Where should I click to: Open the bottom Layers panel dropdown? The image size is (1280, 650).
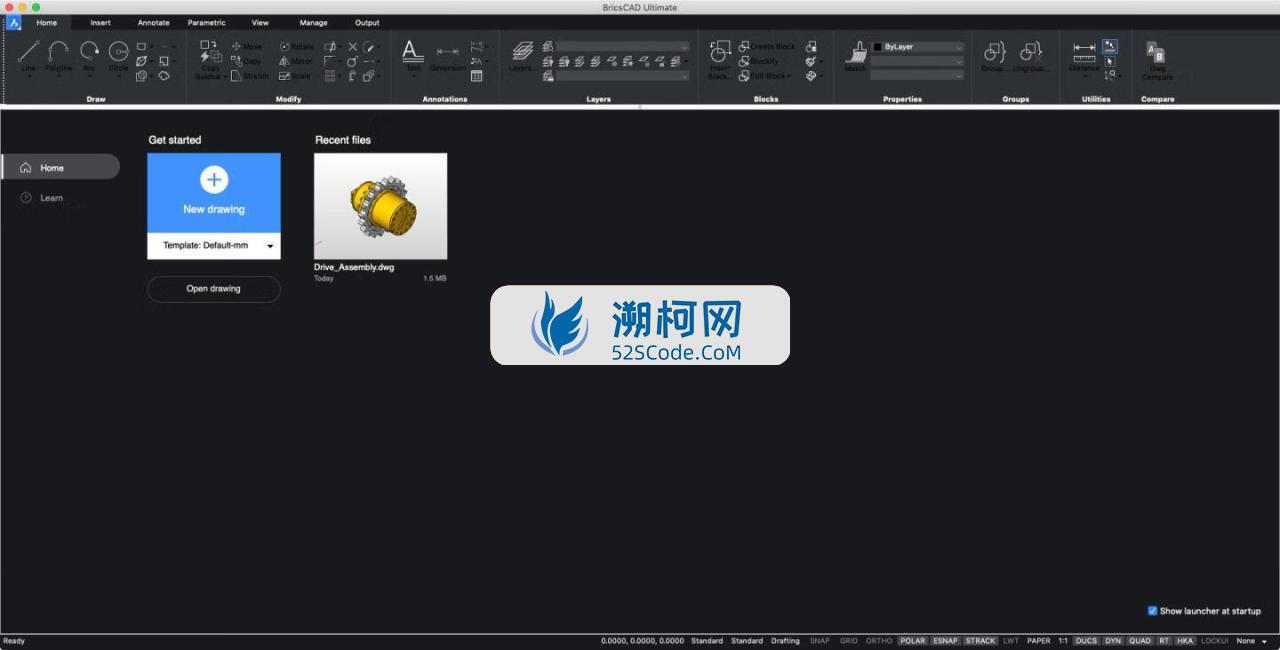click(x=623, y=76)
